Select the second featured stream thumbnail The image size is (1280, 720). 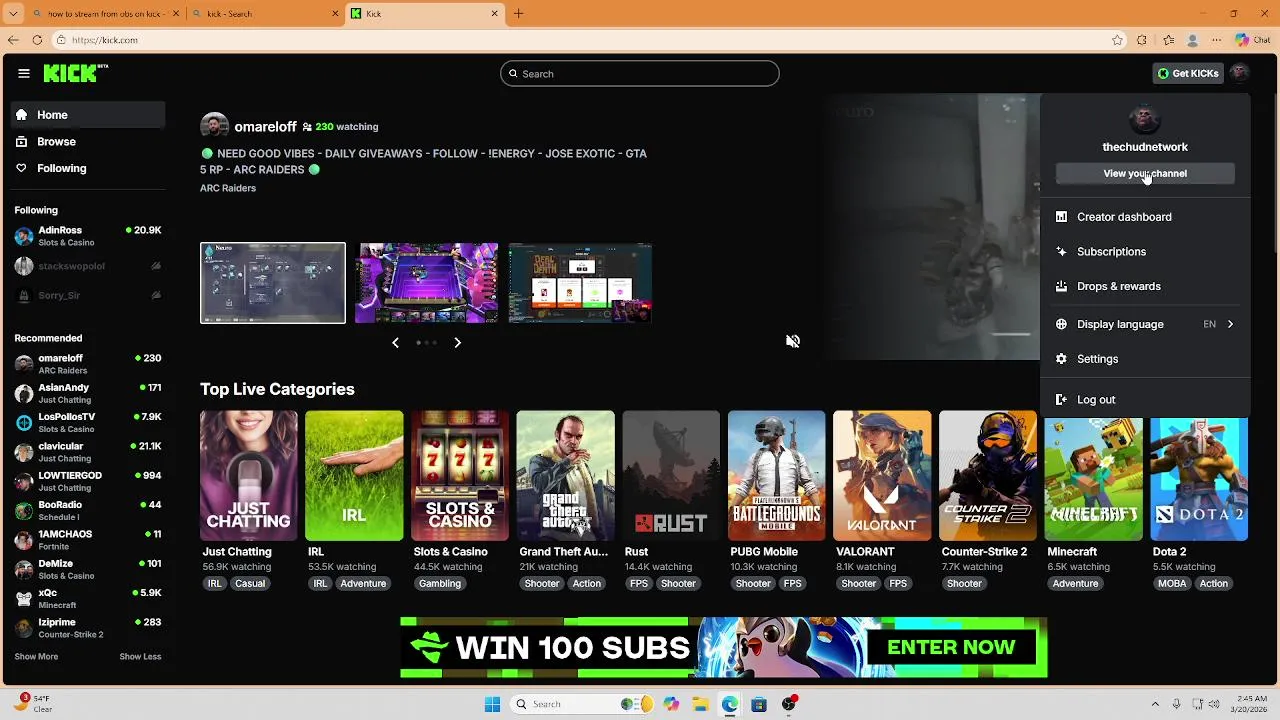point(426,283)
